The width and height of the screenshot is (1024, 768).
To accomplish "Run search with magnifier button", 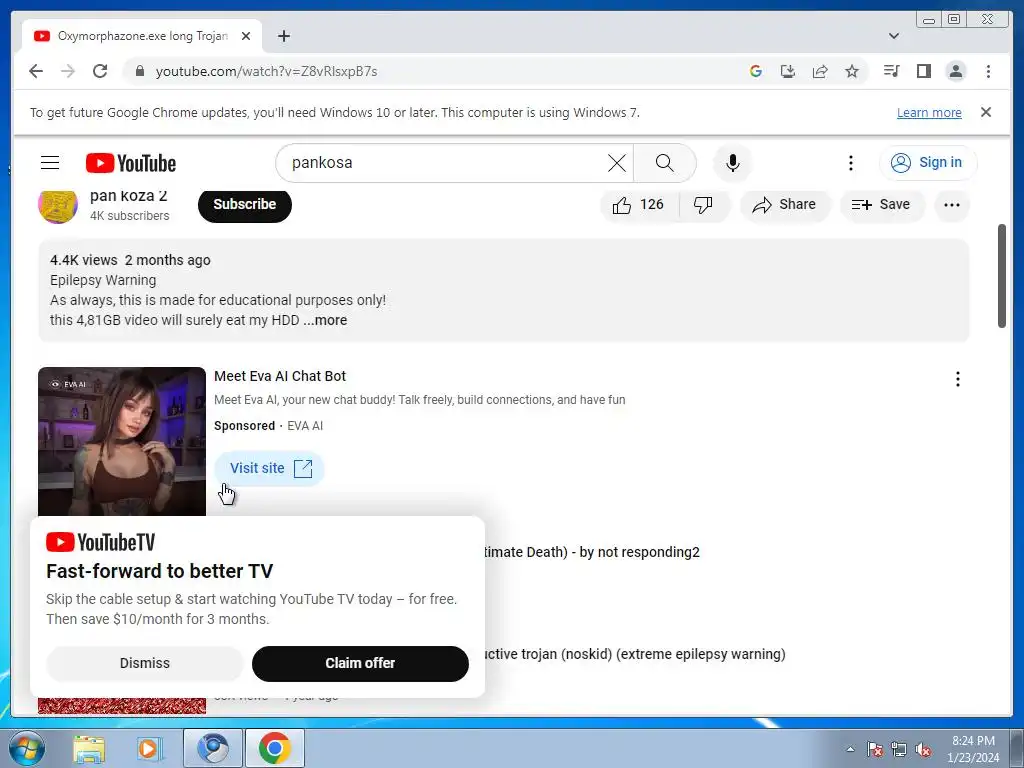I will (664, 163).
